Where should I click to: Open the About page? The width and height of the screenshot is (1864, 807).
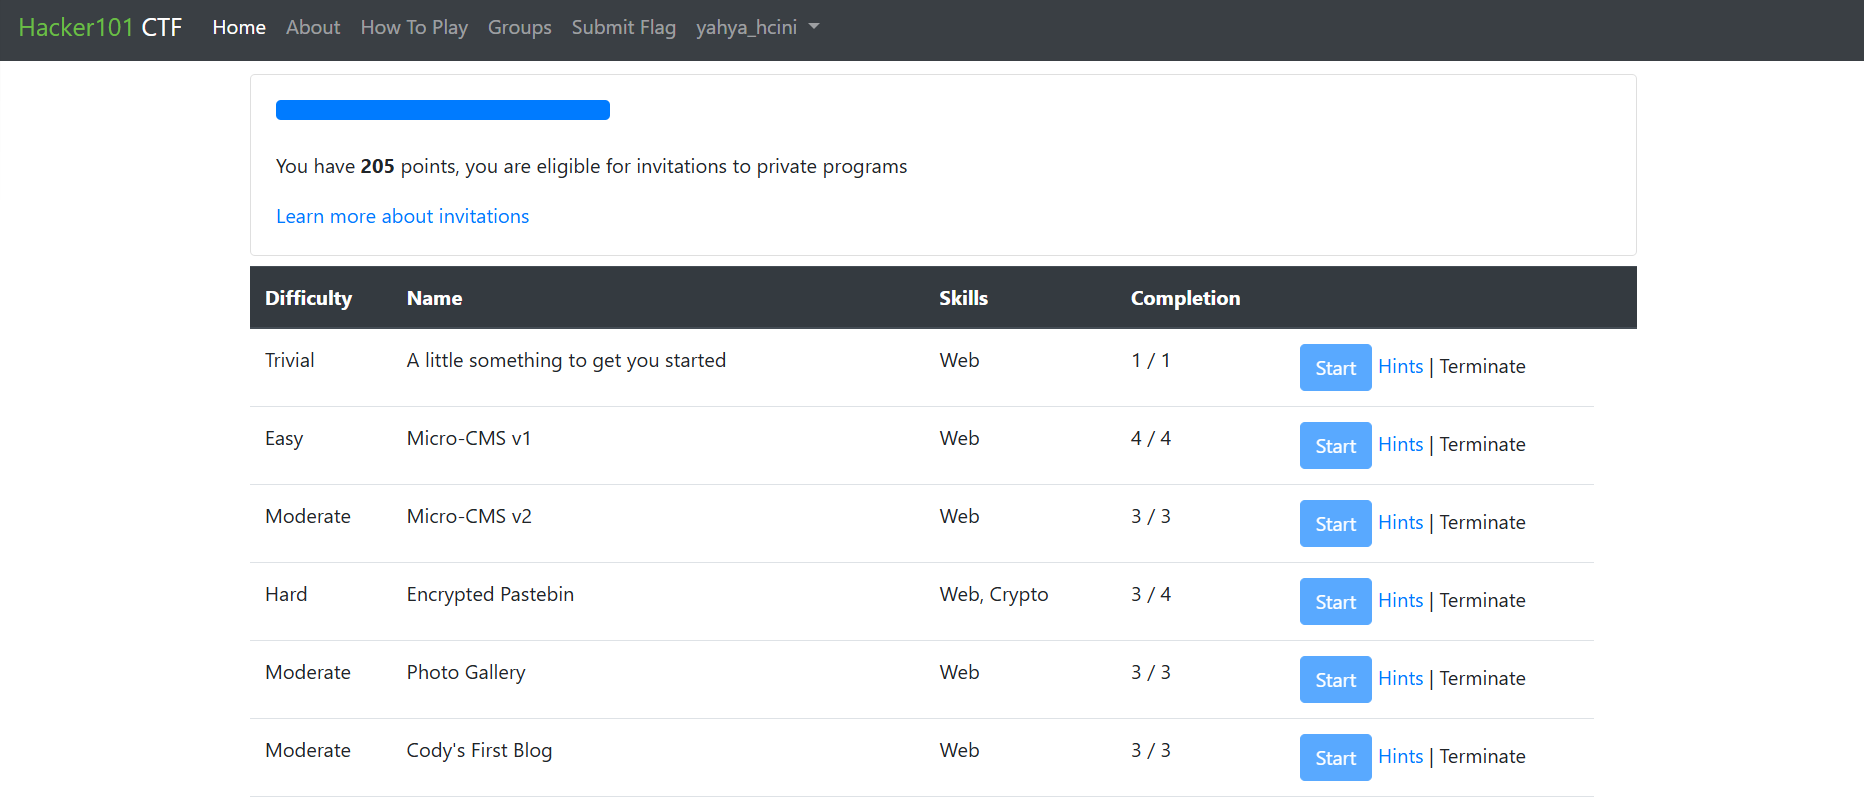[x=313, y=27]
